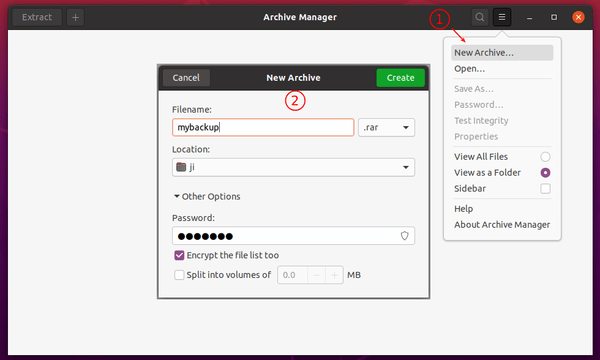Click the green Create button

point(400,78)
